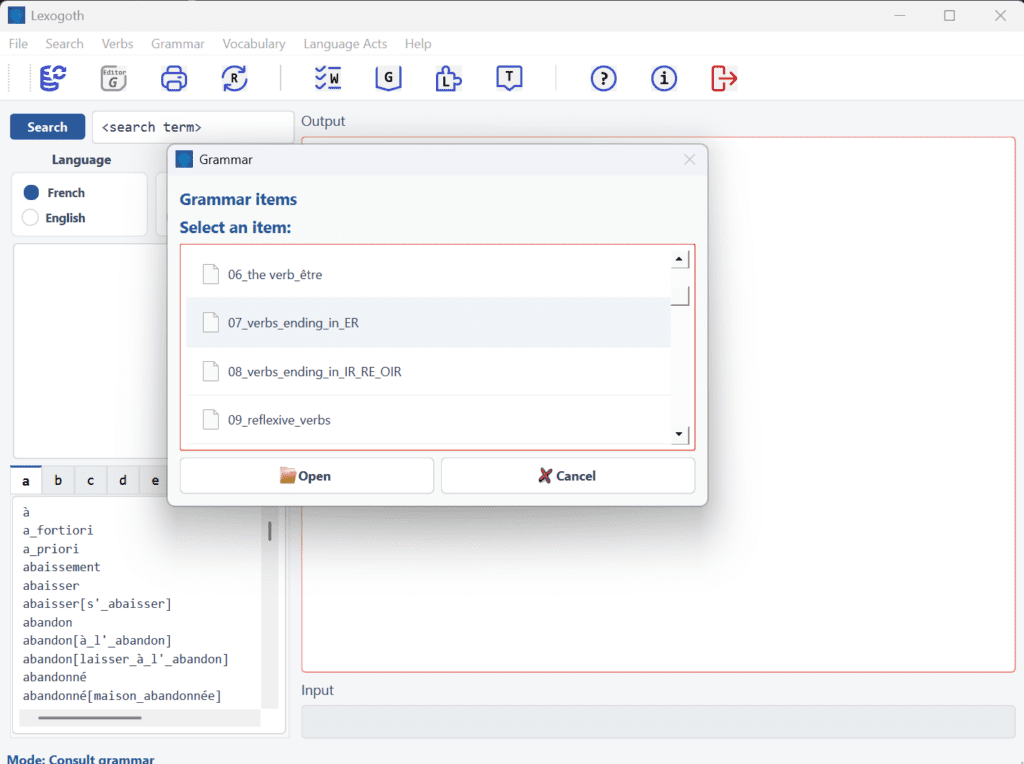Click file icon beside 08_verbs_ending_in_IR_RE_OIR

pyautogui.click(x=211, y=372)
